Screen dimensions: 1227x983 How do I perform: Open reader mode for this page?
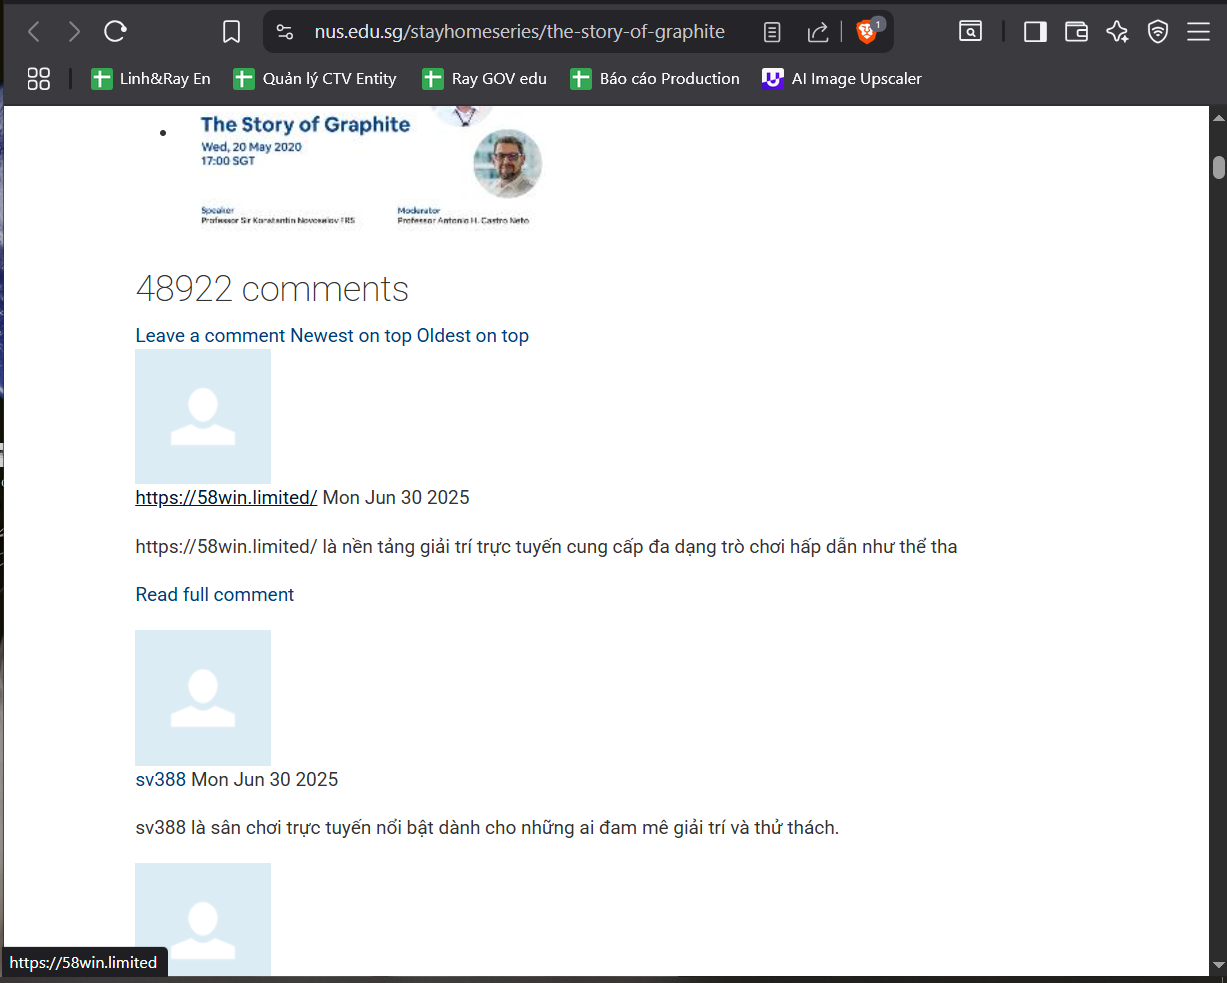pos(772,32)
